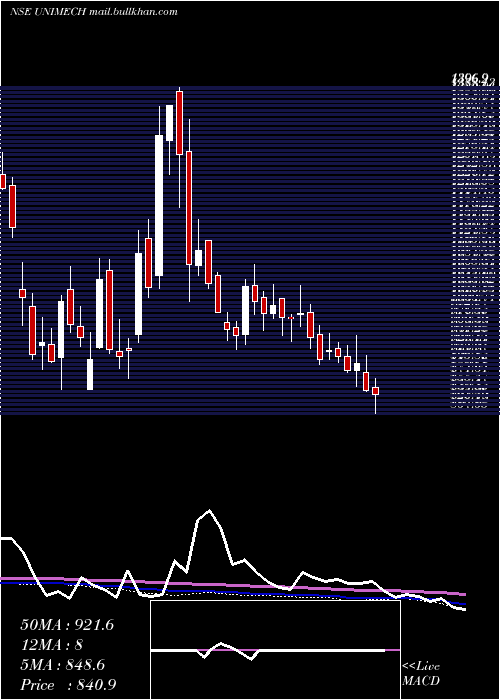Click the <<Live MACD label

pos(421,673)
